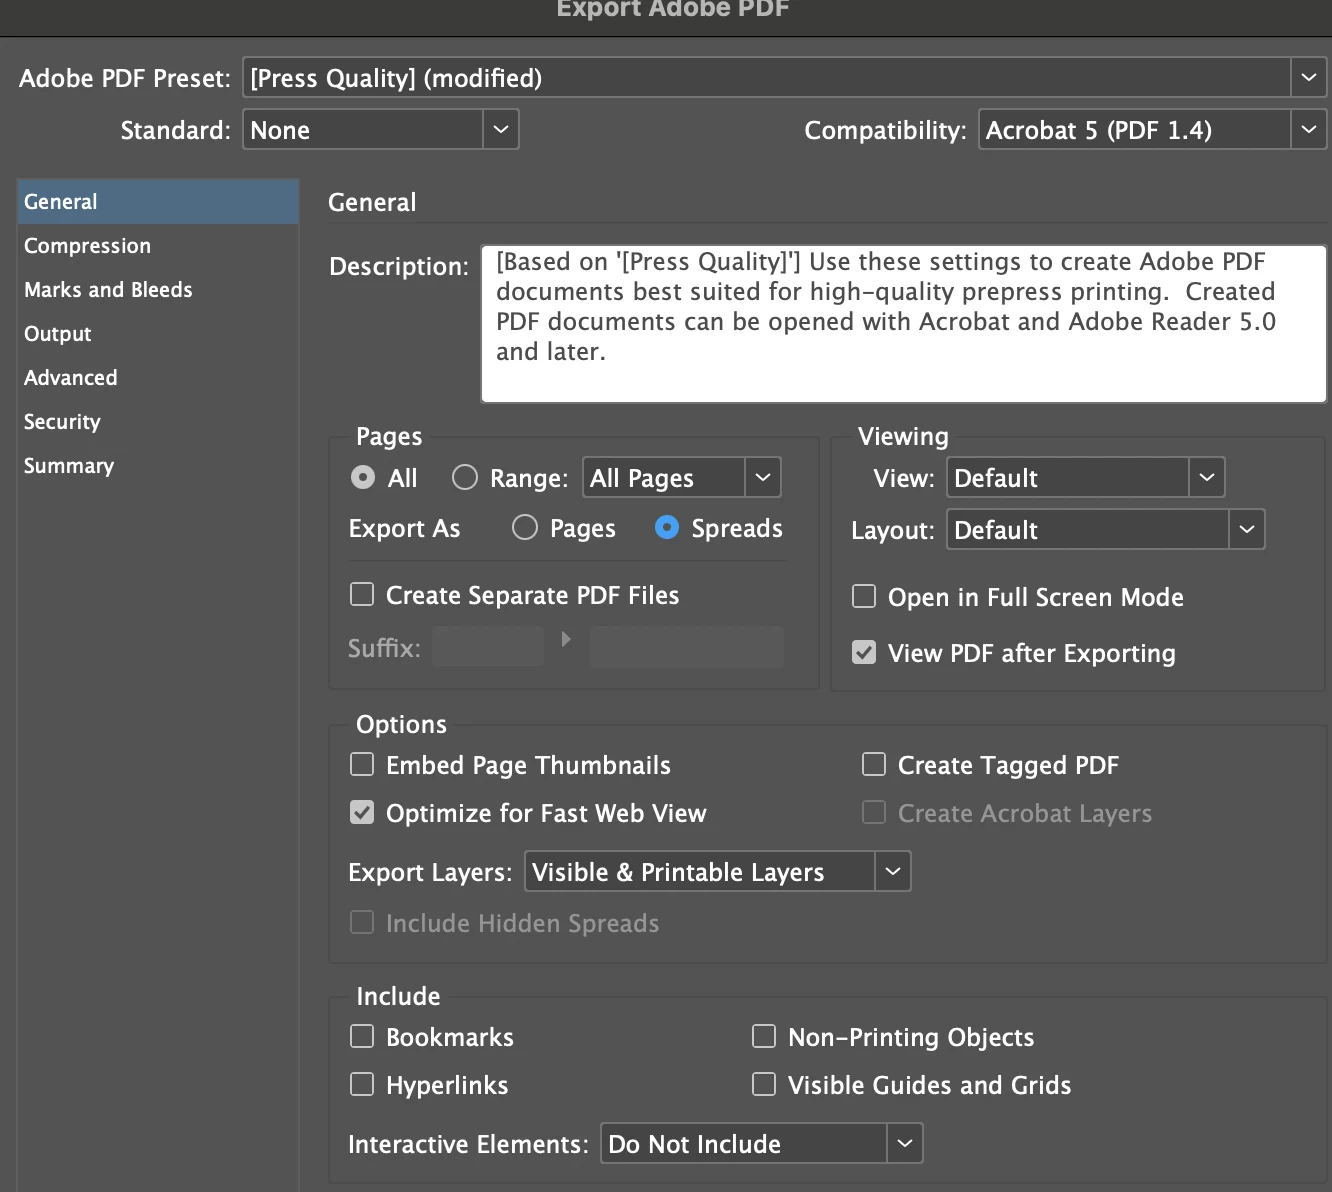Image resolution: width=1332 pixels, height=1192 pixels.
Task: Enable Create Tagged PDF checkbox
Action: click(x=874, y=765)
